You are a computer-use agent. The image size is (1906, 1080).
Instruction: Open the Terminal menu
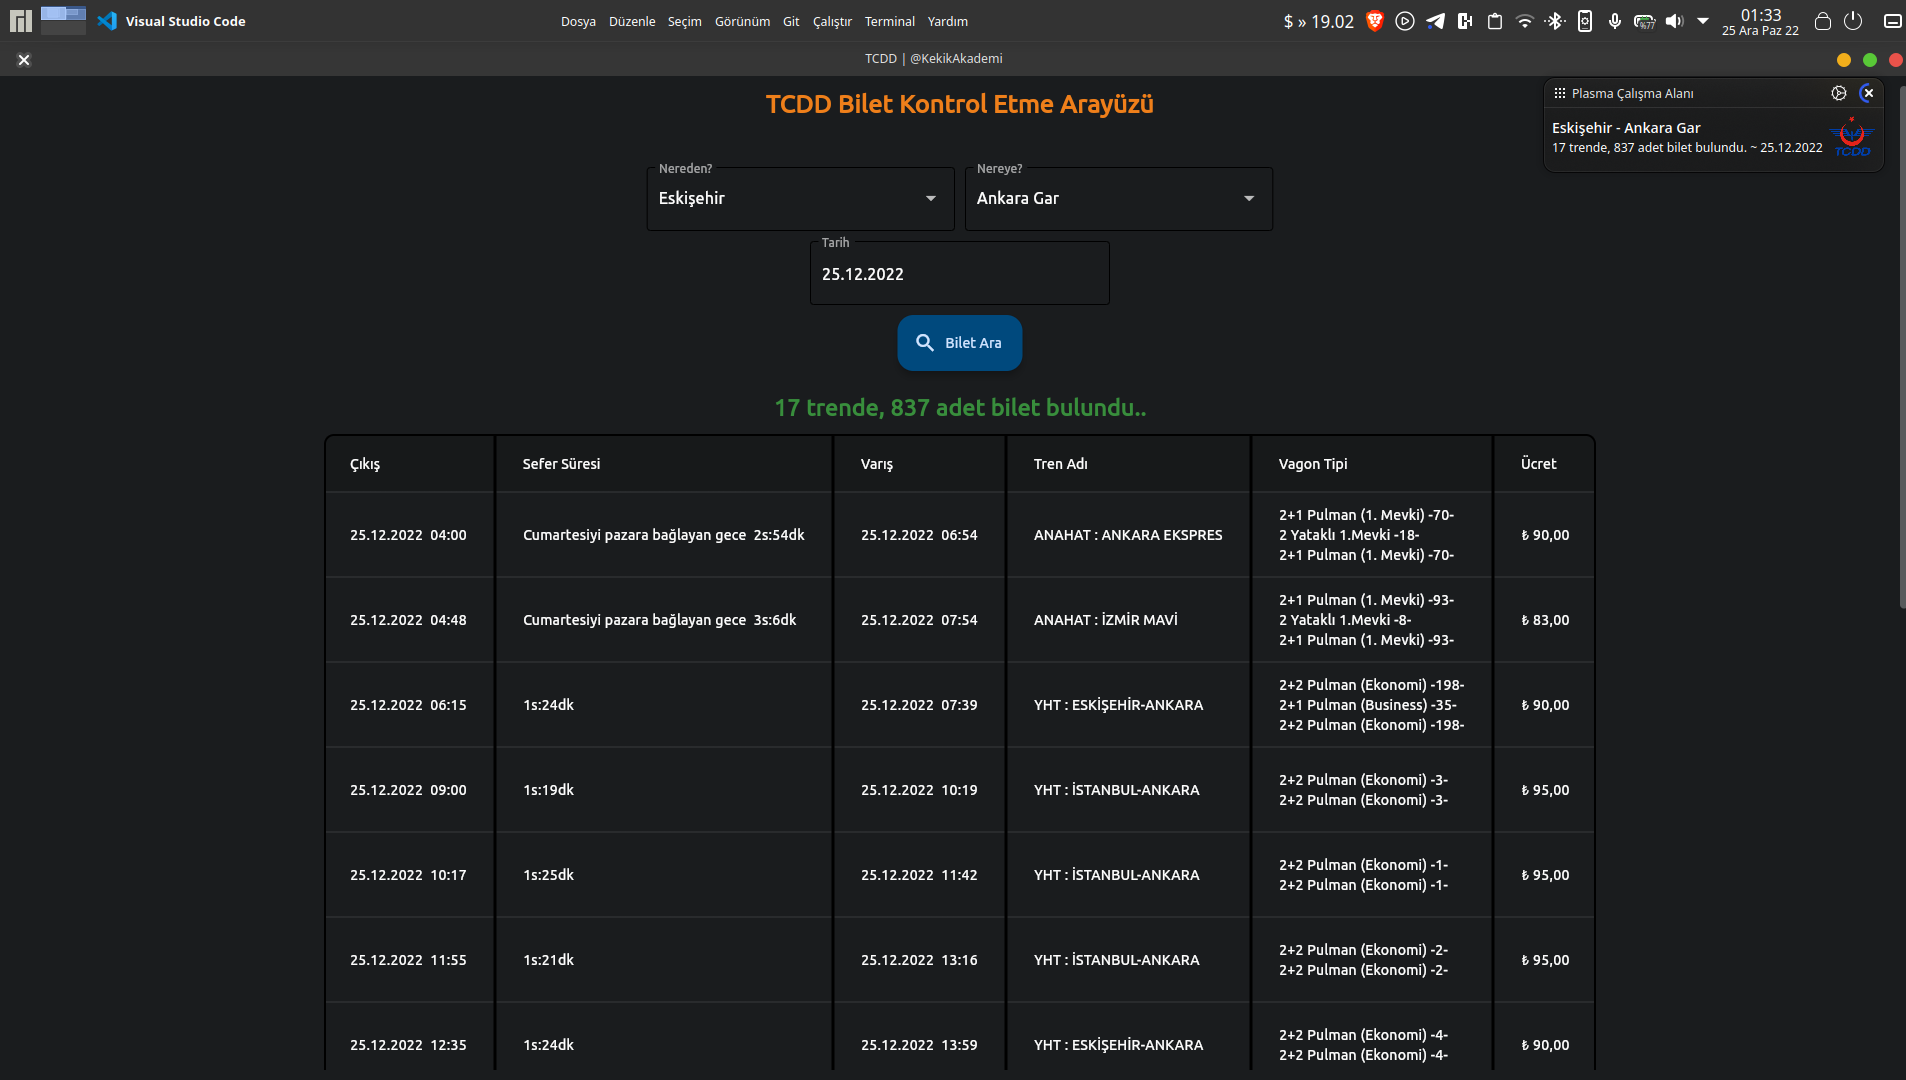coord(890,21)
